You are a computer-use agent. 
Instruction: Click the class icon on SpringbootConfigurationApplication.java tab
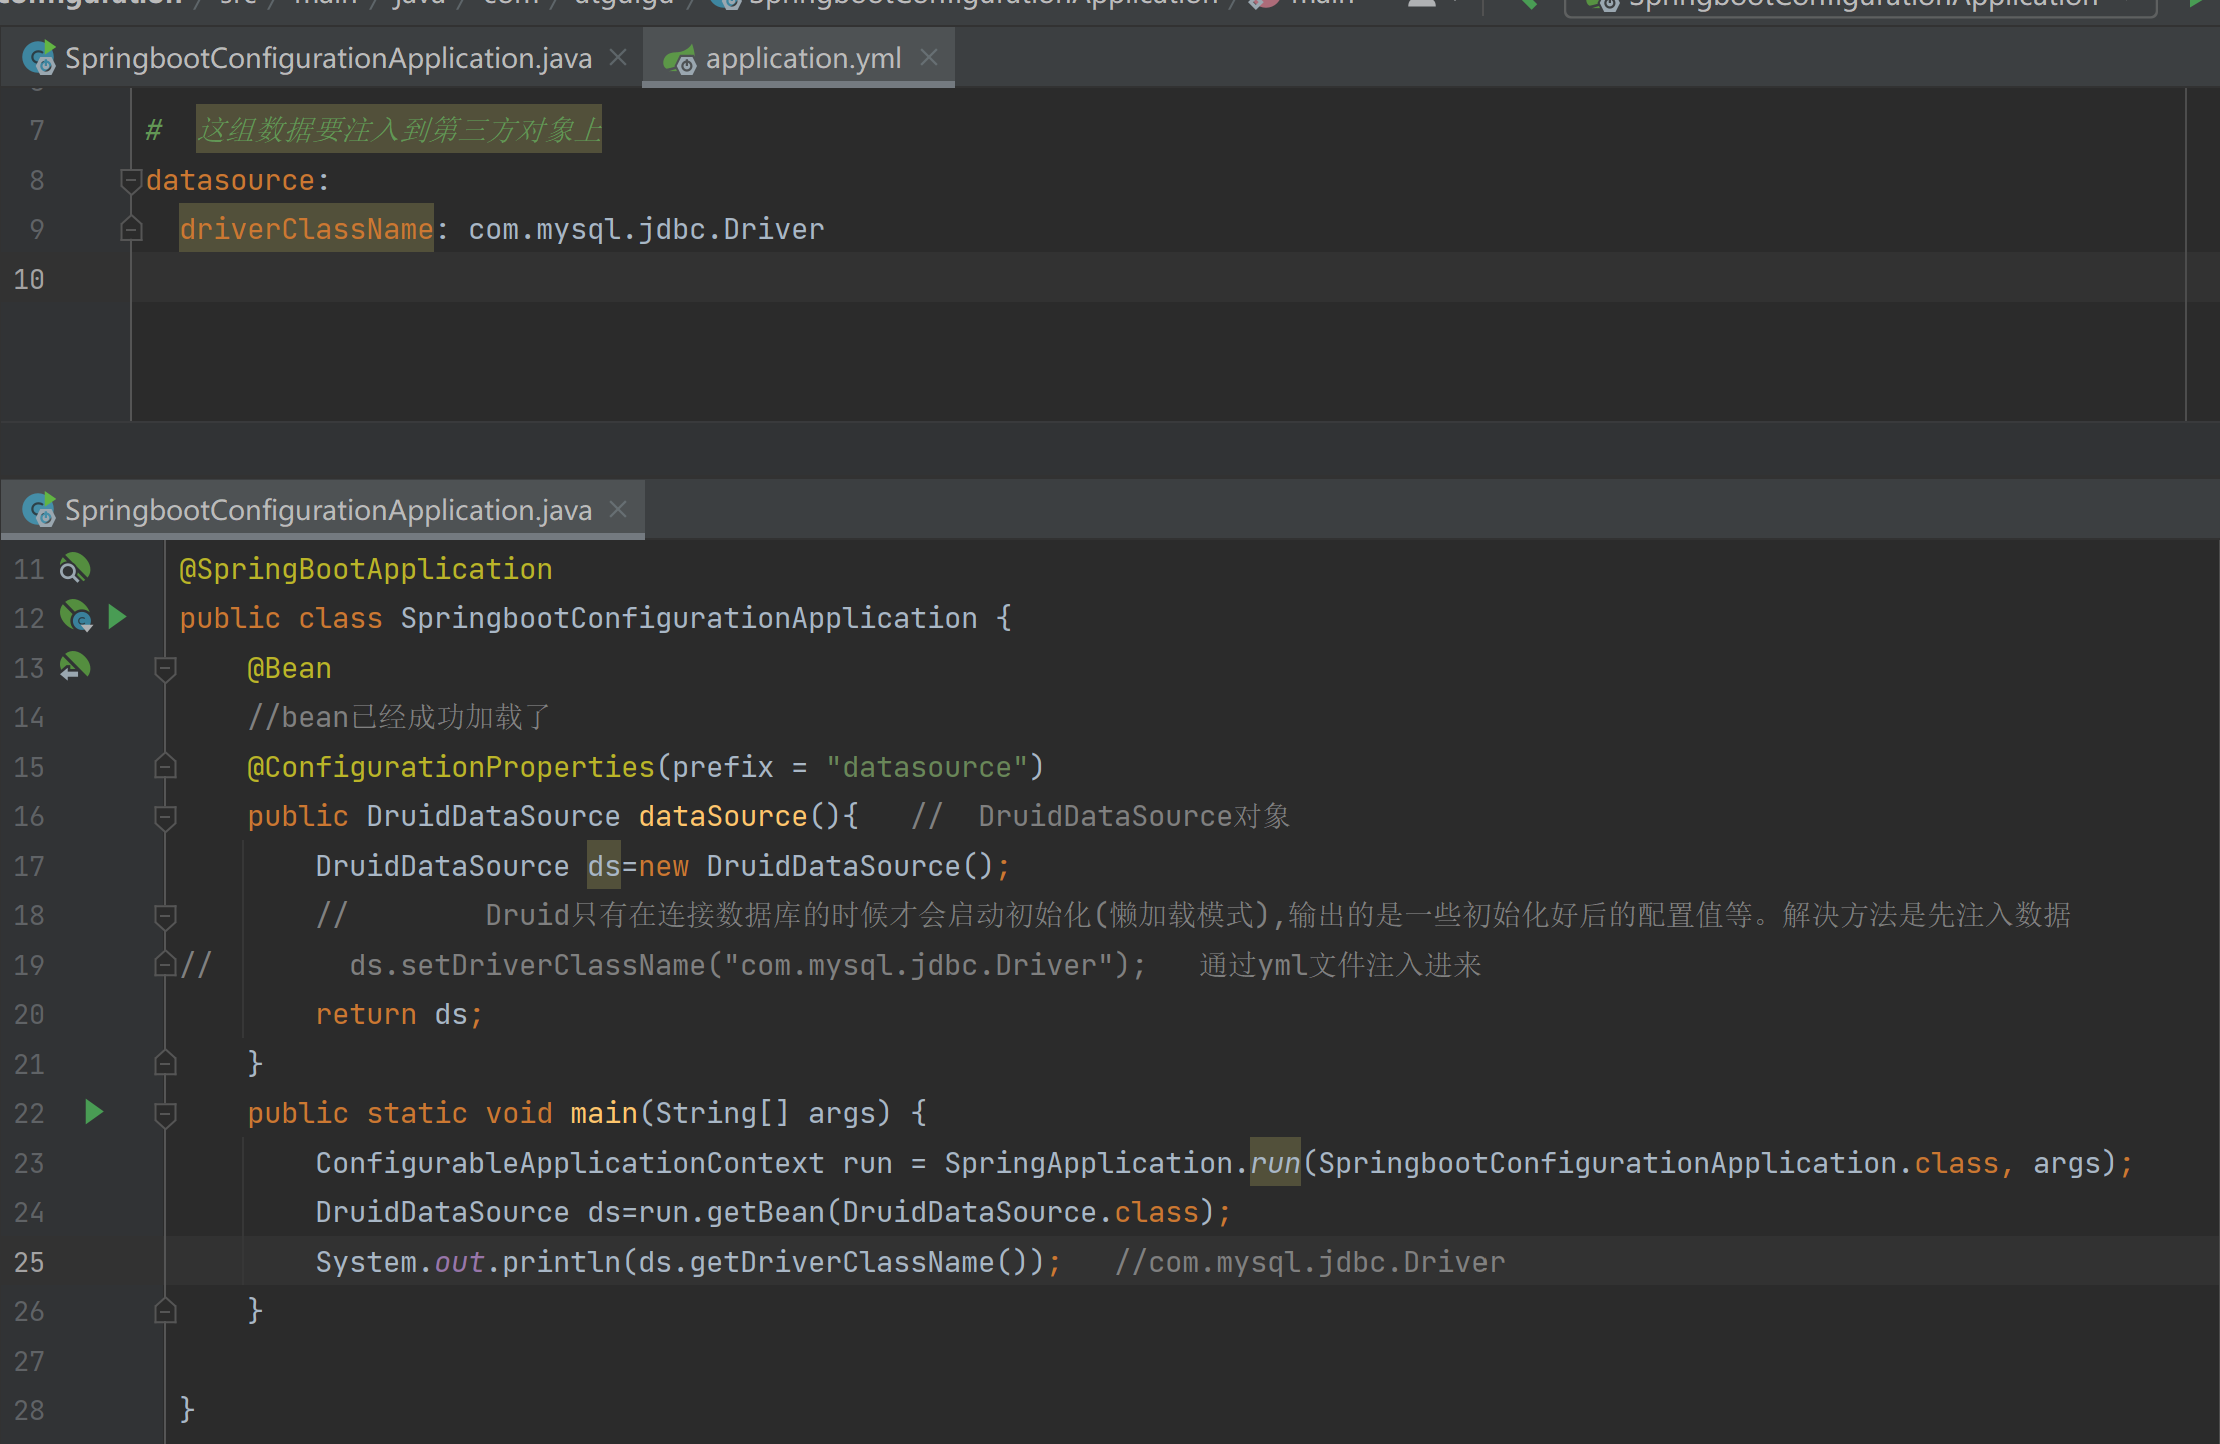pyautogui.click(x=40, y=58)
